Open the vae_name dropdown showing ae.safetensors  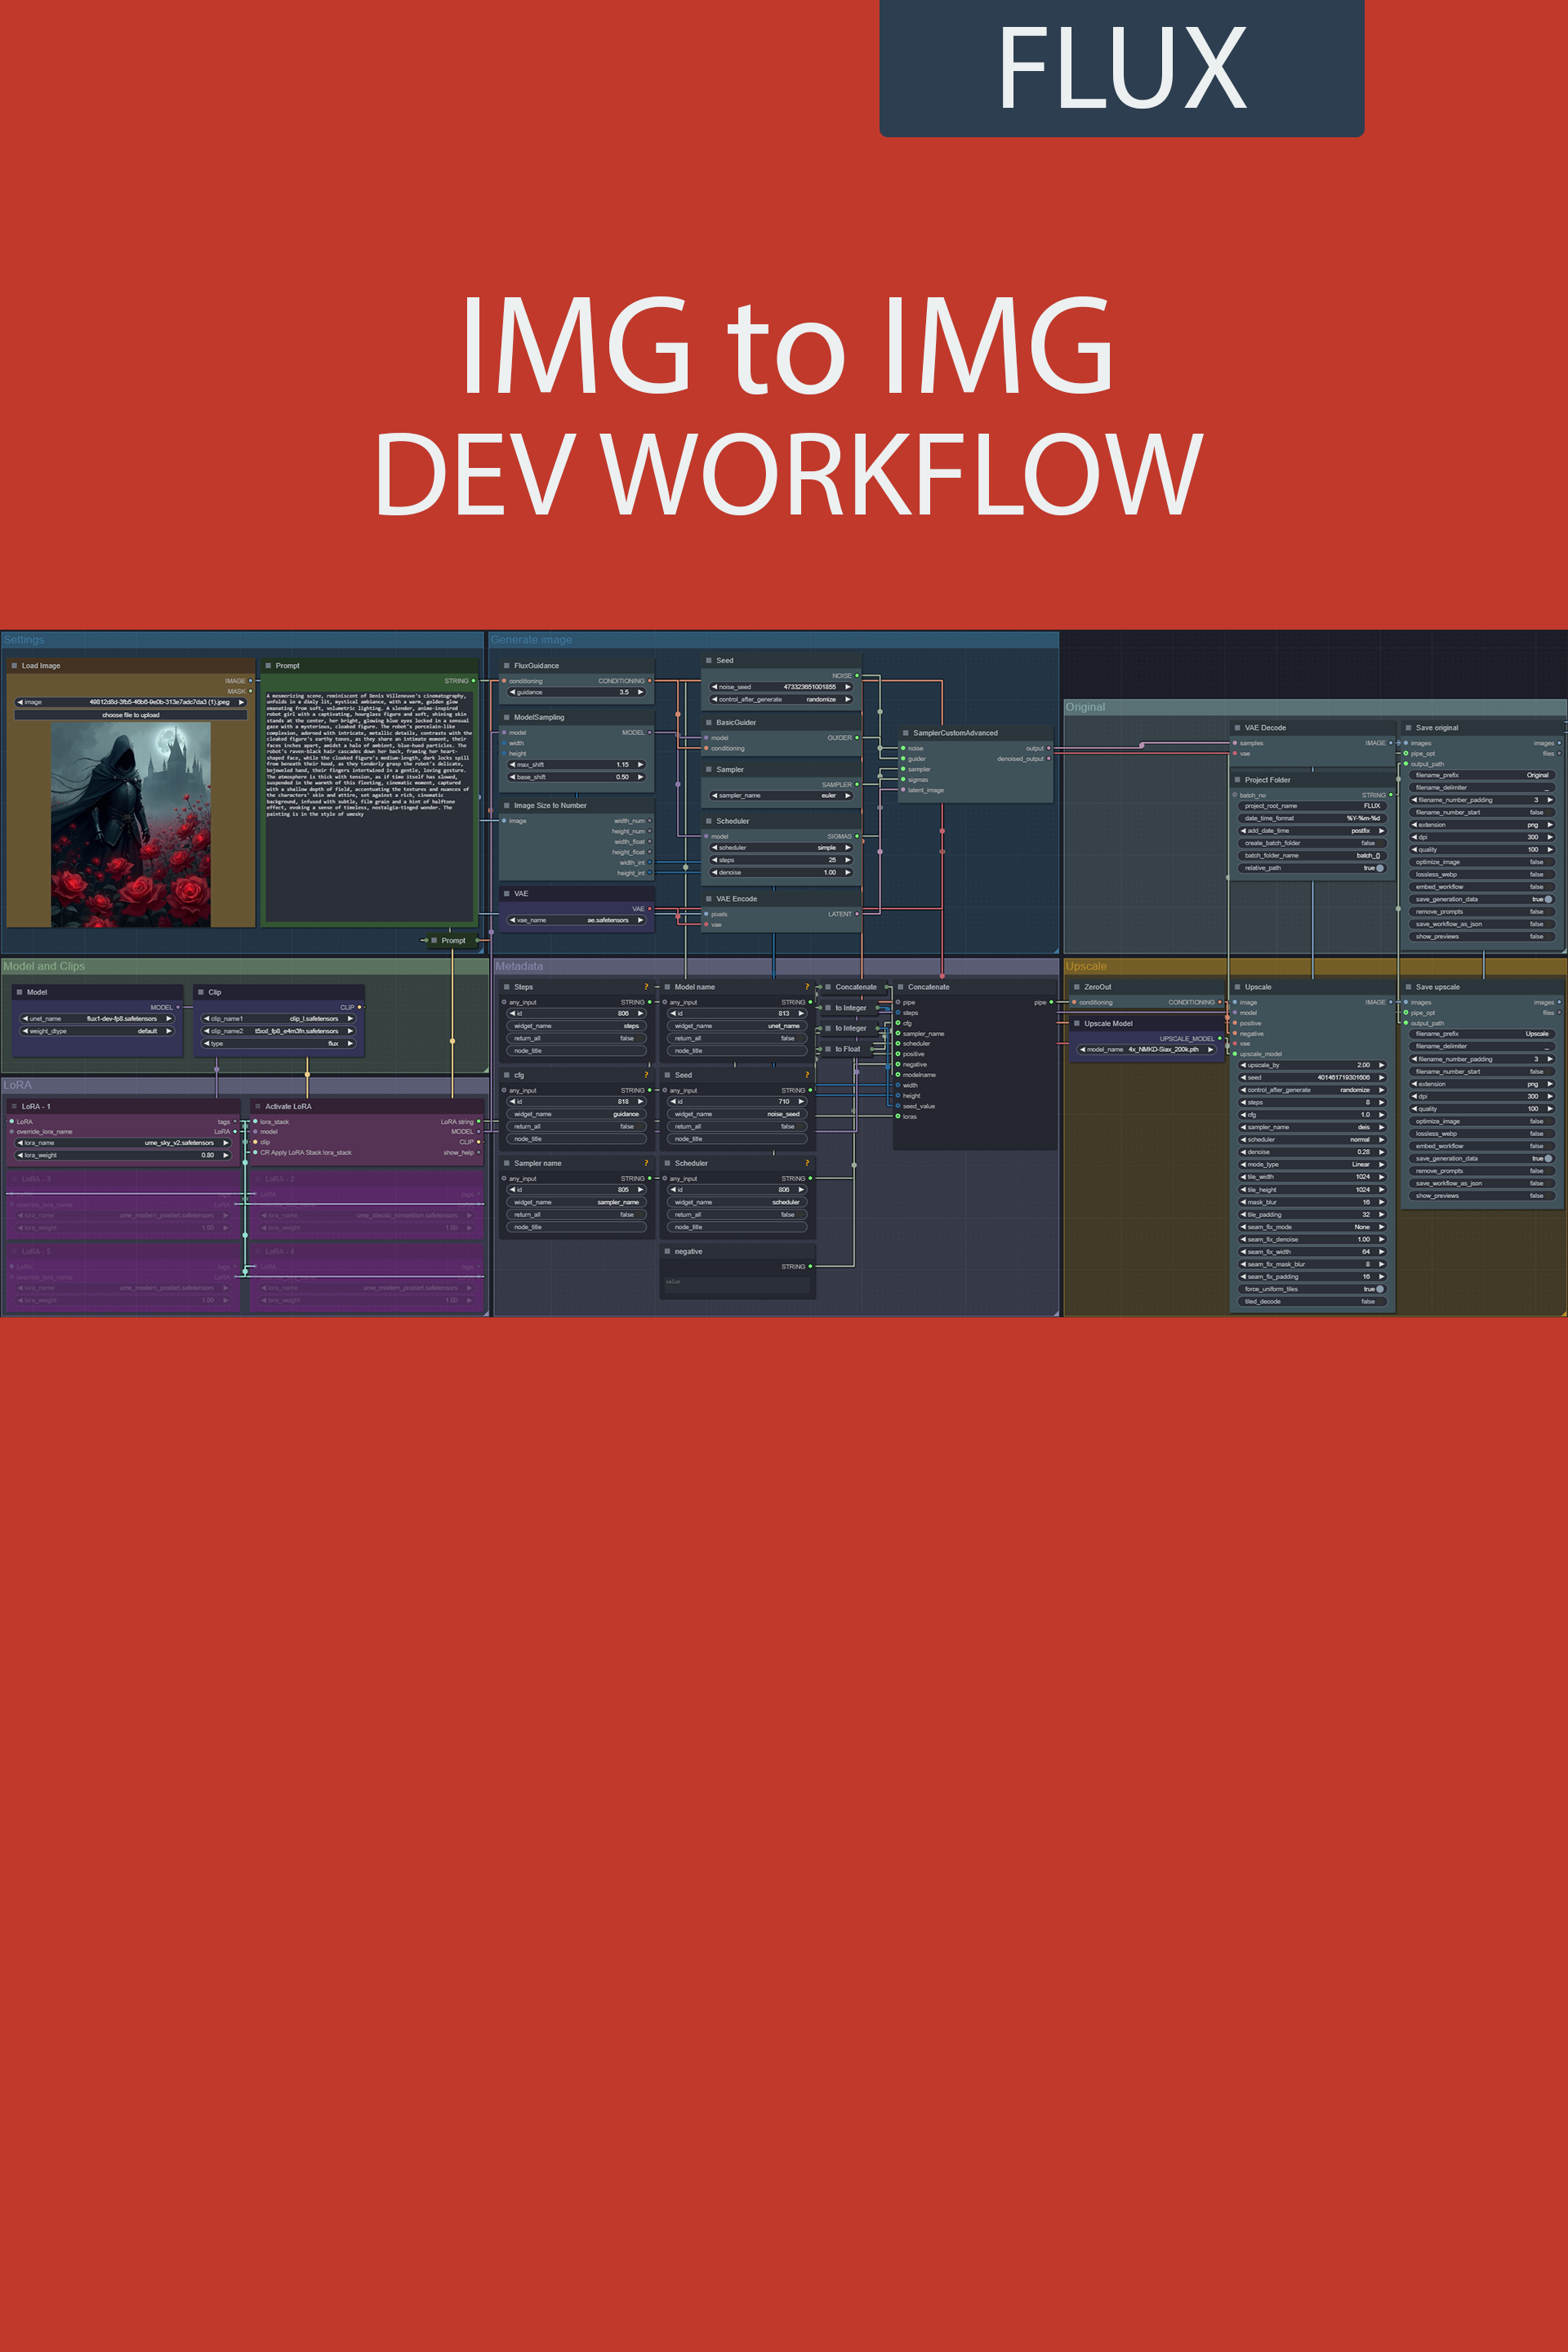coord(576,920)
